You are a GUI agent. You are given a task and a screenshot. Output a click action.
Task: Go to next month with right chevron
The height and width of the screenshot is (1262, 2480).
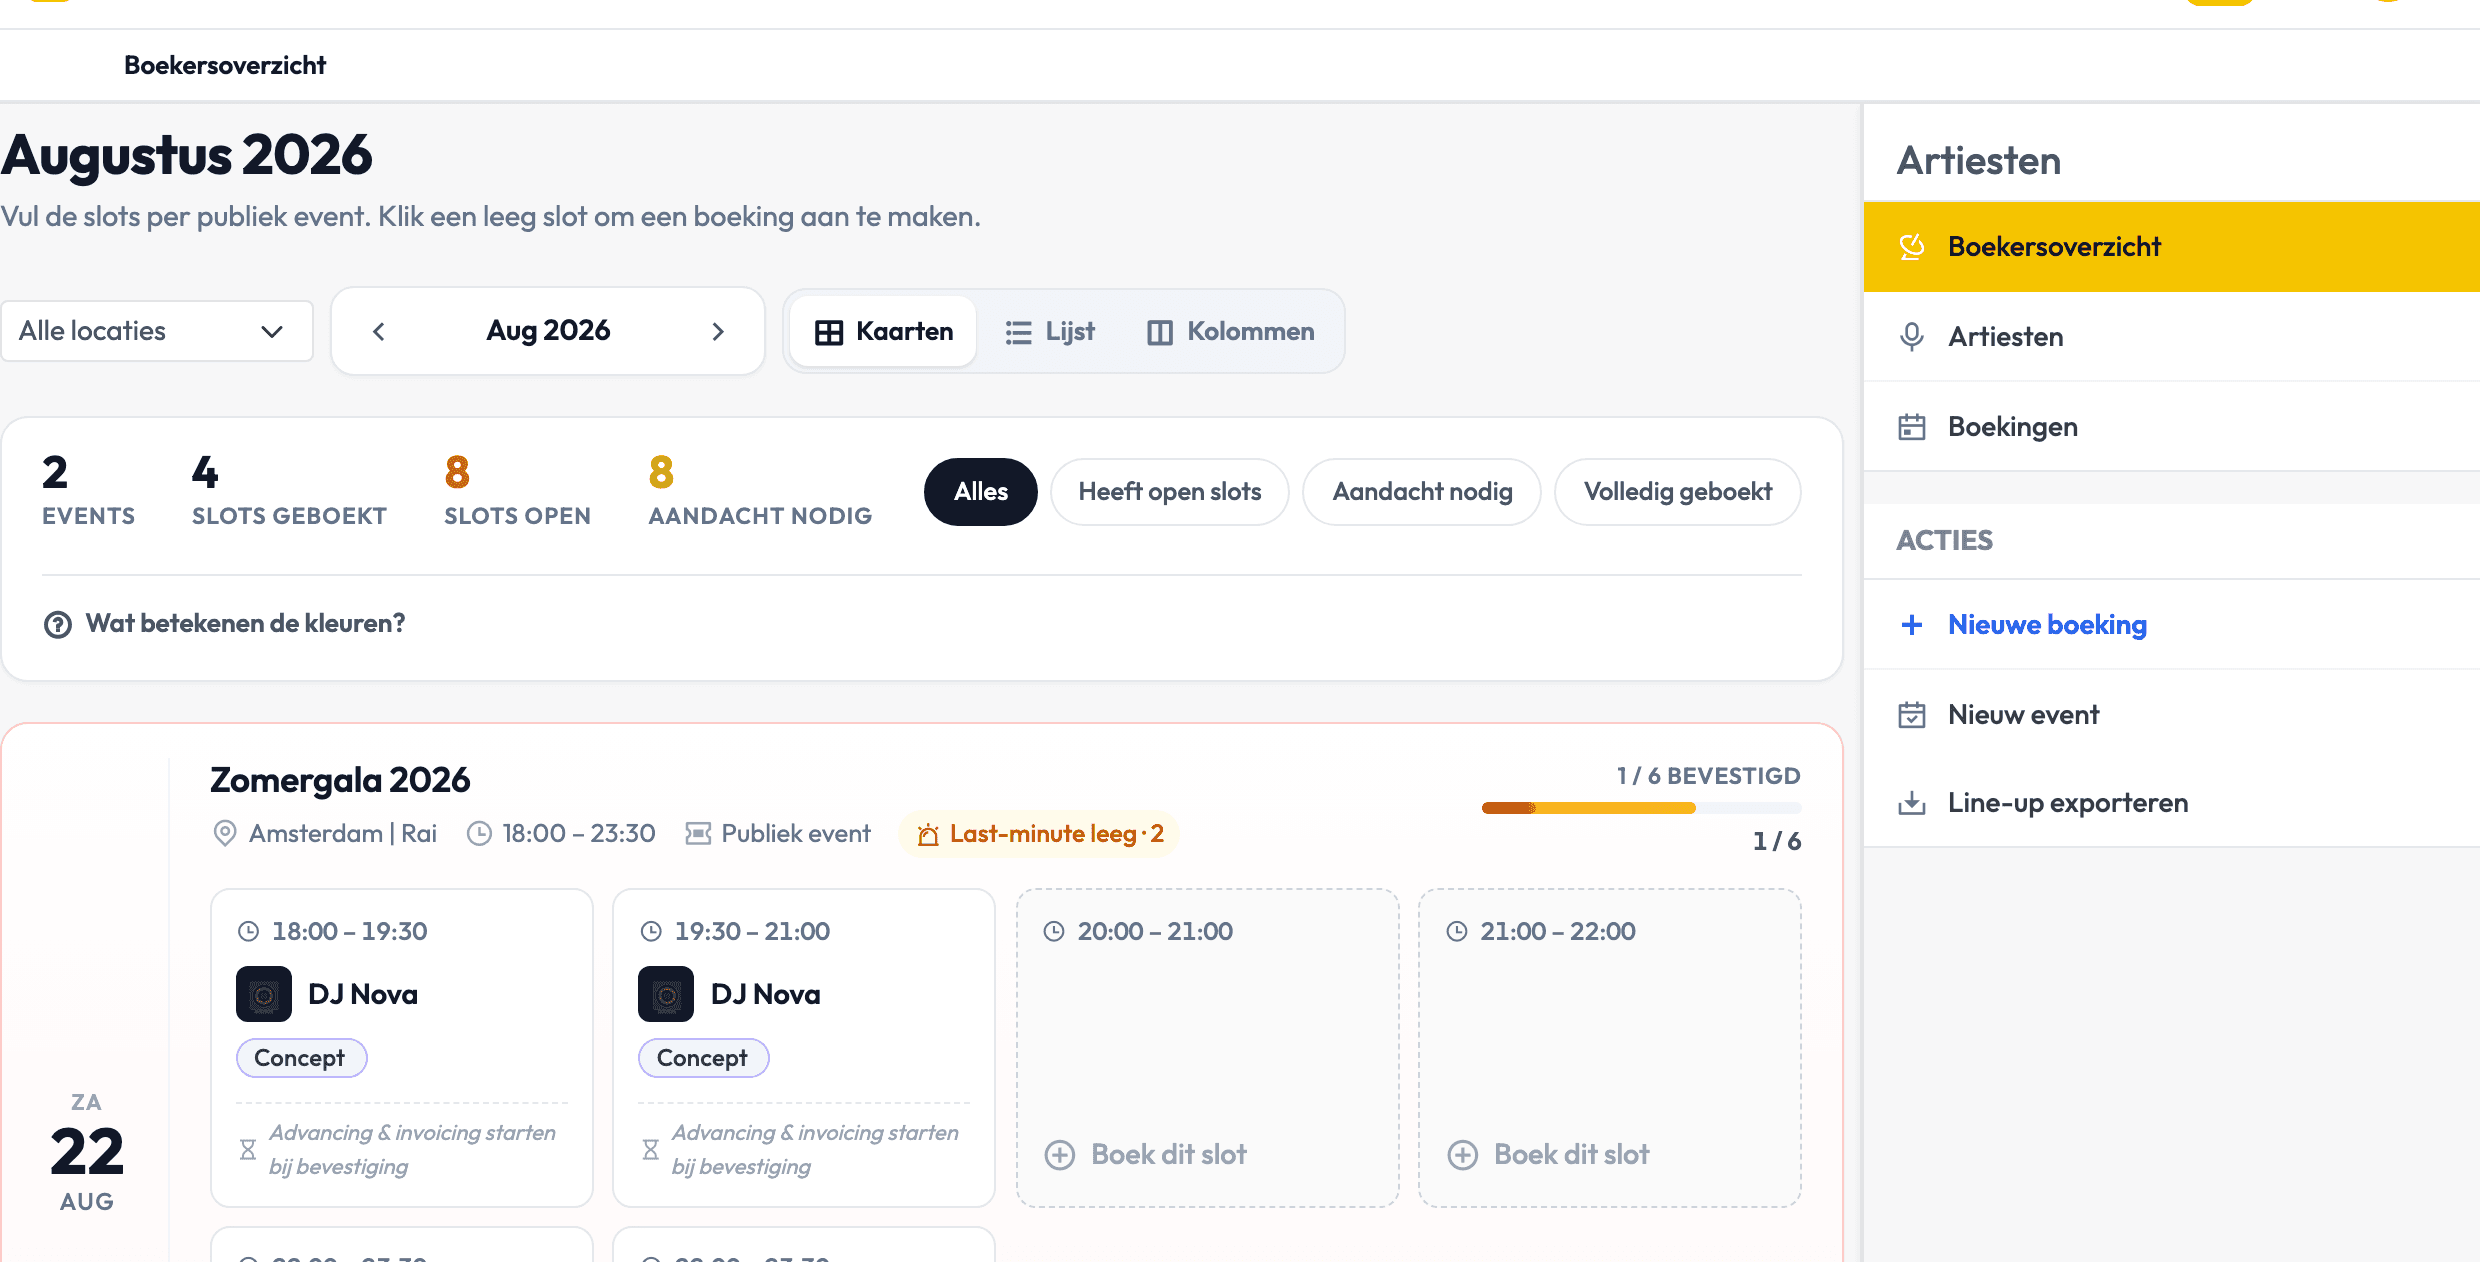click(x=718, y=332)
